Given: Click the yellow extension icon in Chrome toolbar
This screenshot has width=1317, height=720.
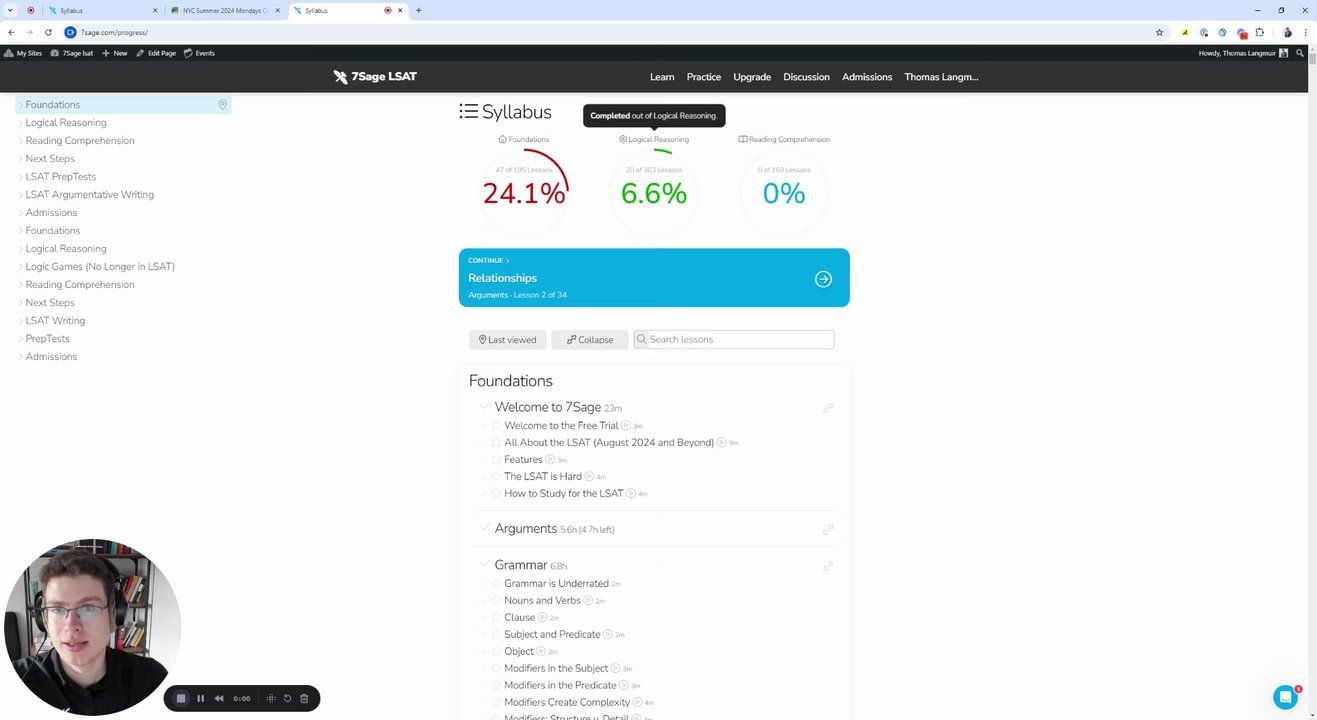Looking at the screenshot, I should click(1185, 32).
